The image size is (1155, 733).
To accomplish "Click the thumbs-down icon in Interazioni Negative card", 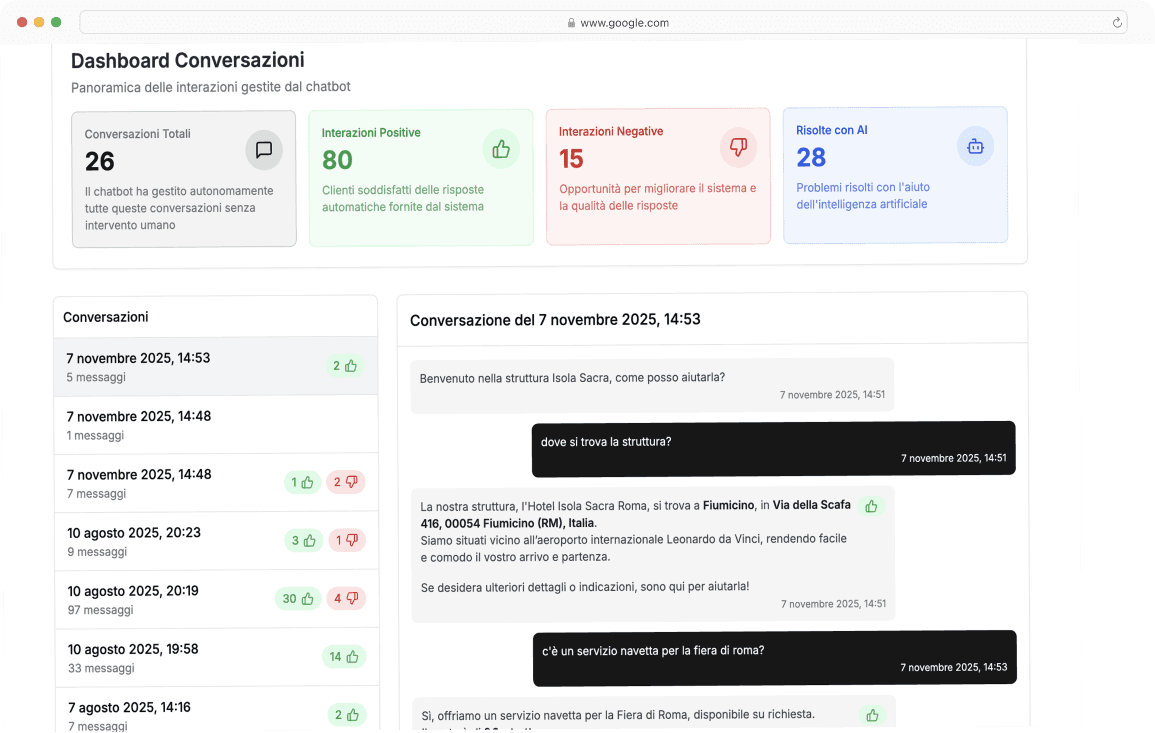I will [x=738, y=147].
